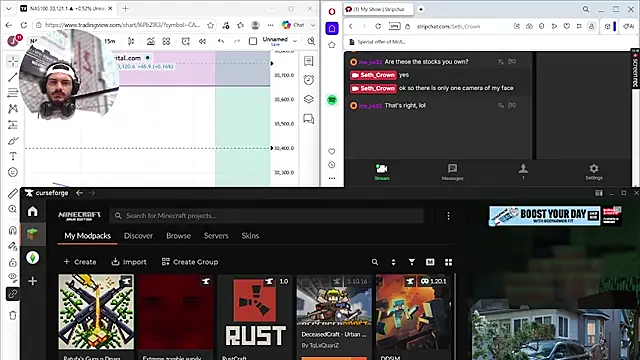Expand the Unnamed layout dropdown arrow
The height and width of the screenshot is (360, 640).
pyautogui.click(x=295, y=41)
